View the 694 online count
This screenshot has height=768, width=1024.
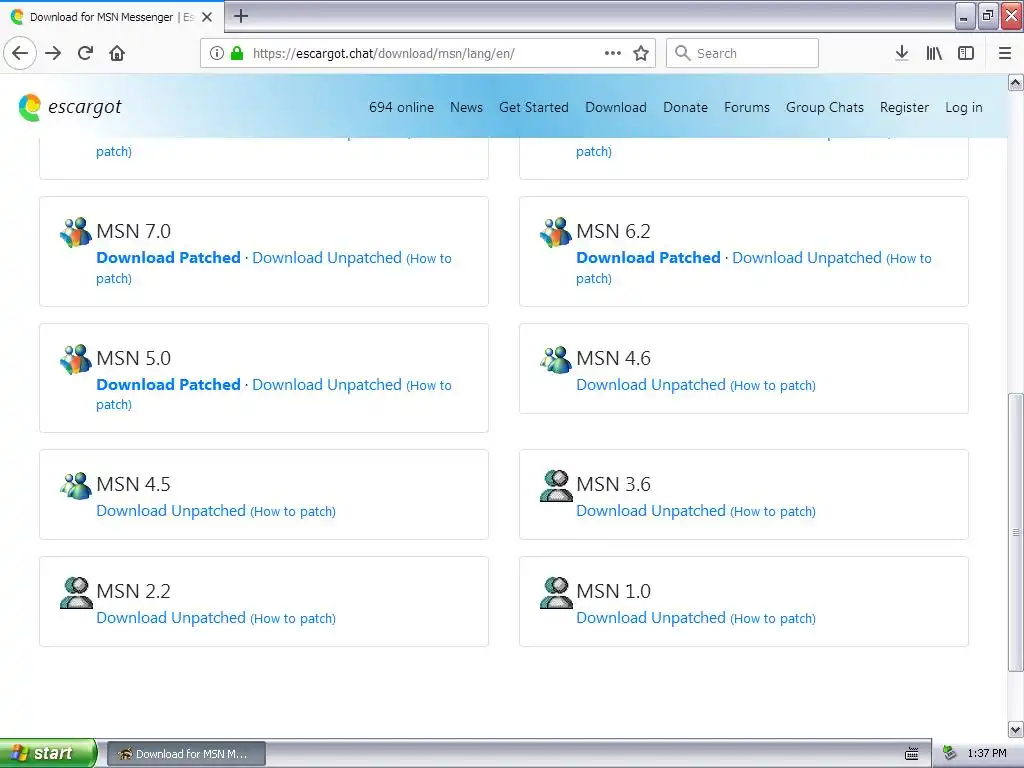[401, 107]
